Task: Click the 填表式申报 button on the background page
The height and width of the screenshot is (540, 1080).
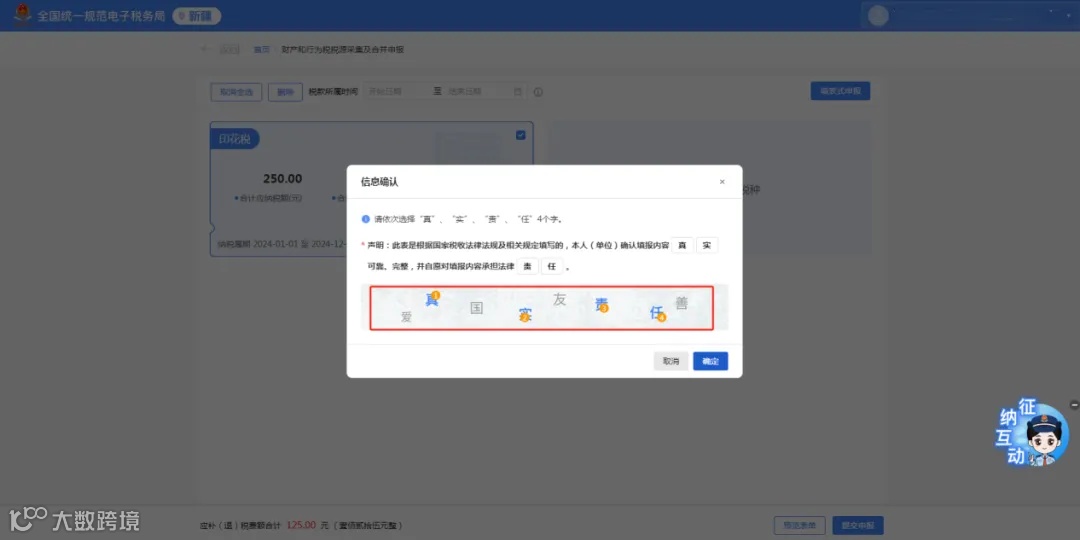Action: click(840, 91)
